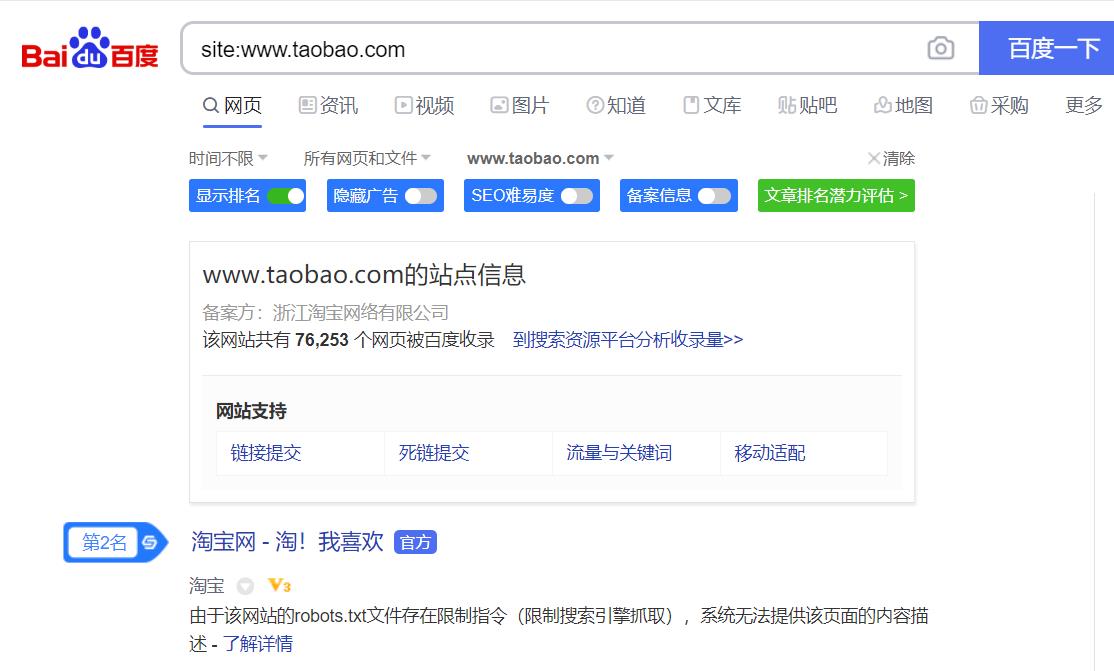The height and width of the screenshot is (671, 1114).
Task: Enable the 备案信息 switch
Action: 714,196
